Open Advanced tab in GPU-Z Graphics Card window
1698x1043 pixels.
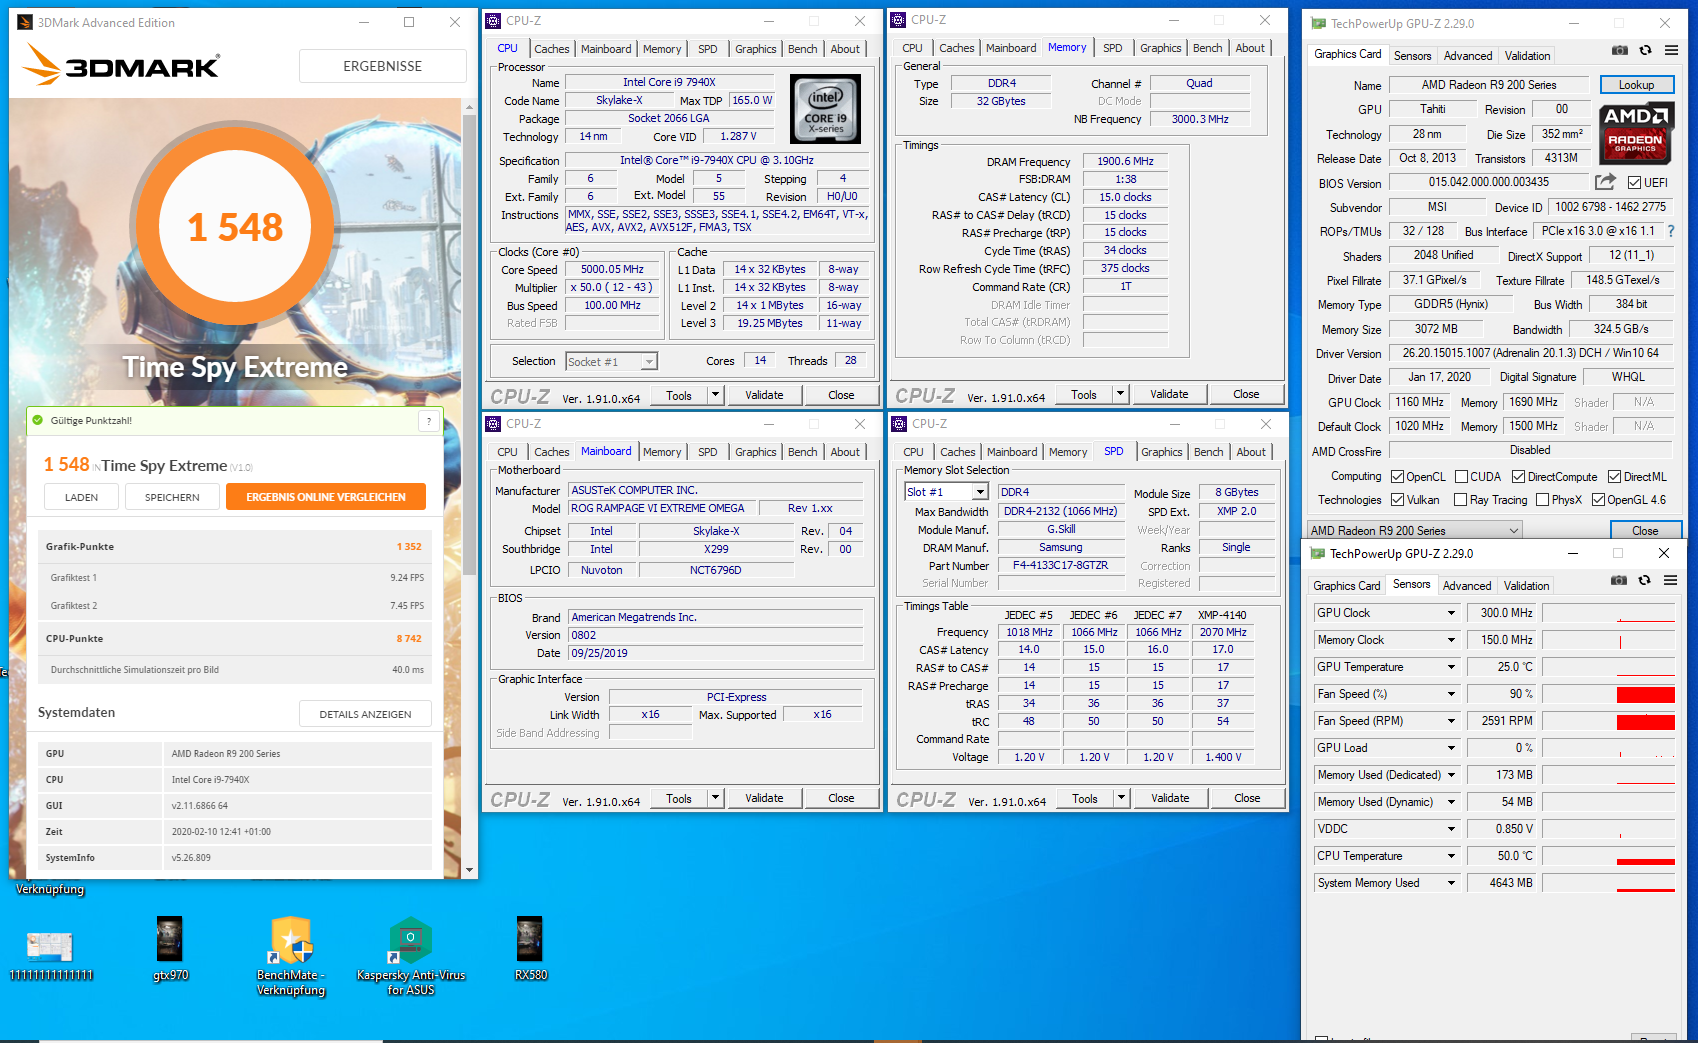coord(1467,56)
